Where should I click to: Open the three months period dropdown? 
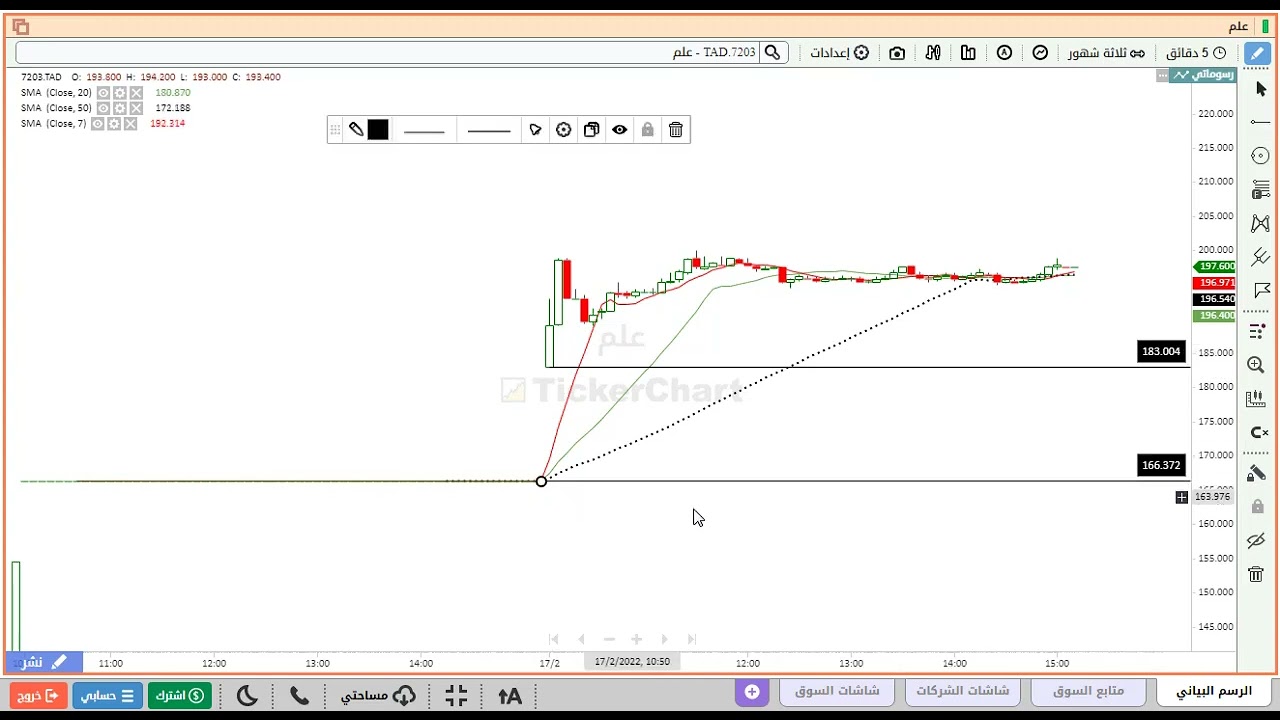pyautogui.click(x=1106, y=52)
